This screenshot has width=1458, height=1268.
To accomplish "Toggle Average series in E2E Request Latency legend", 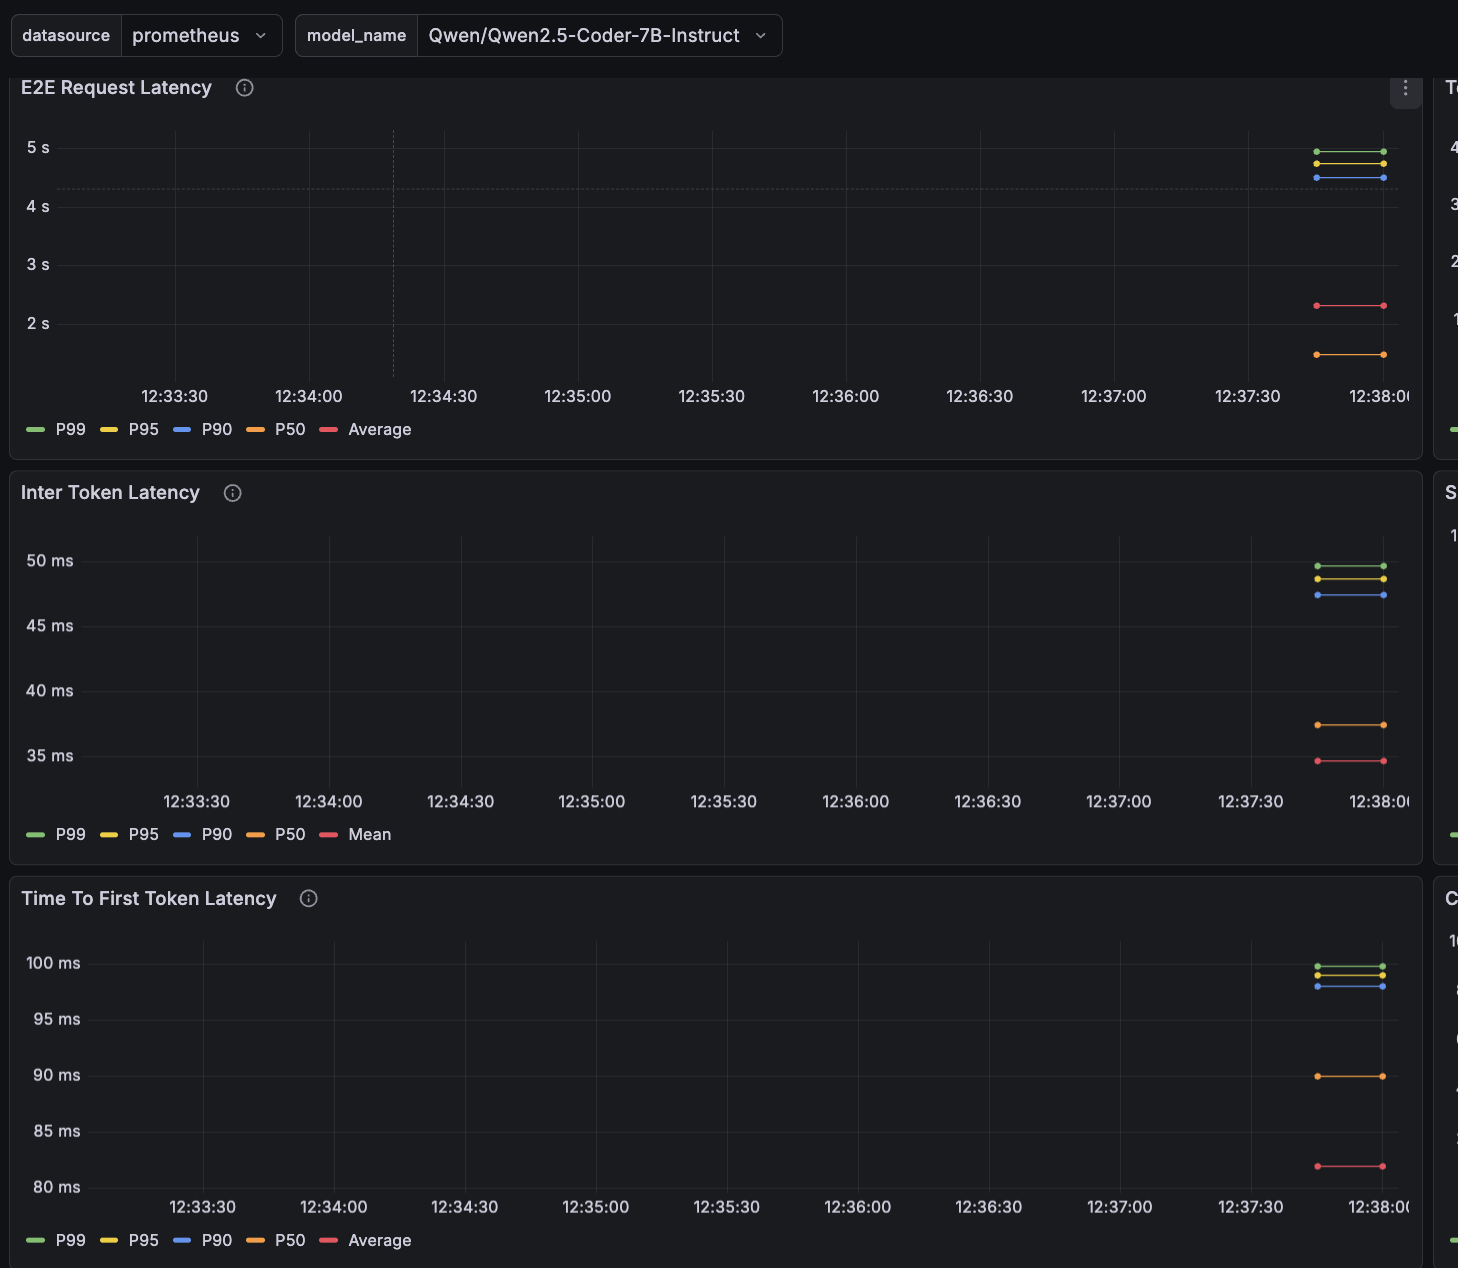I will tap(379, 429).
